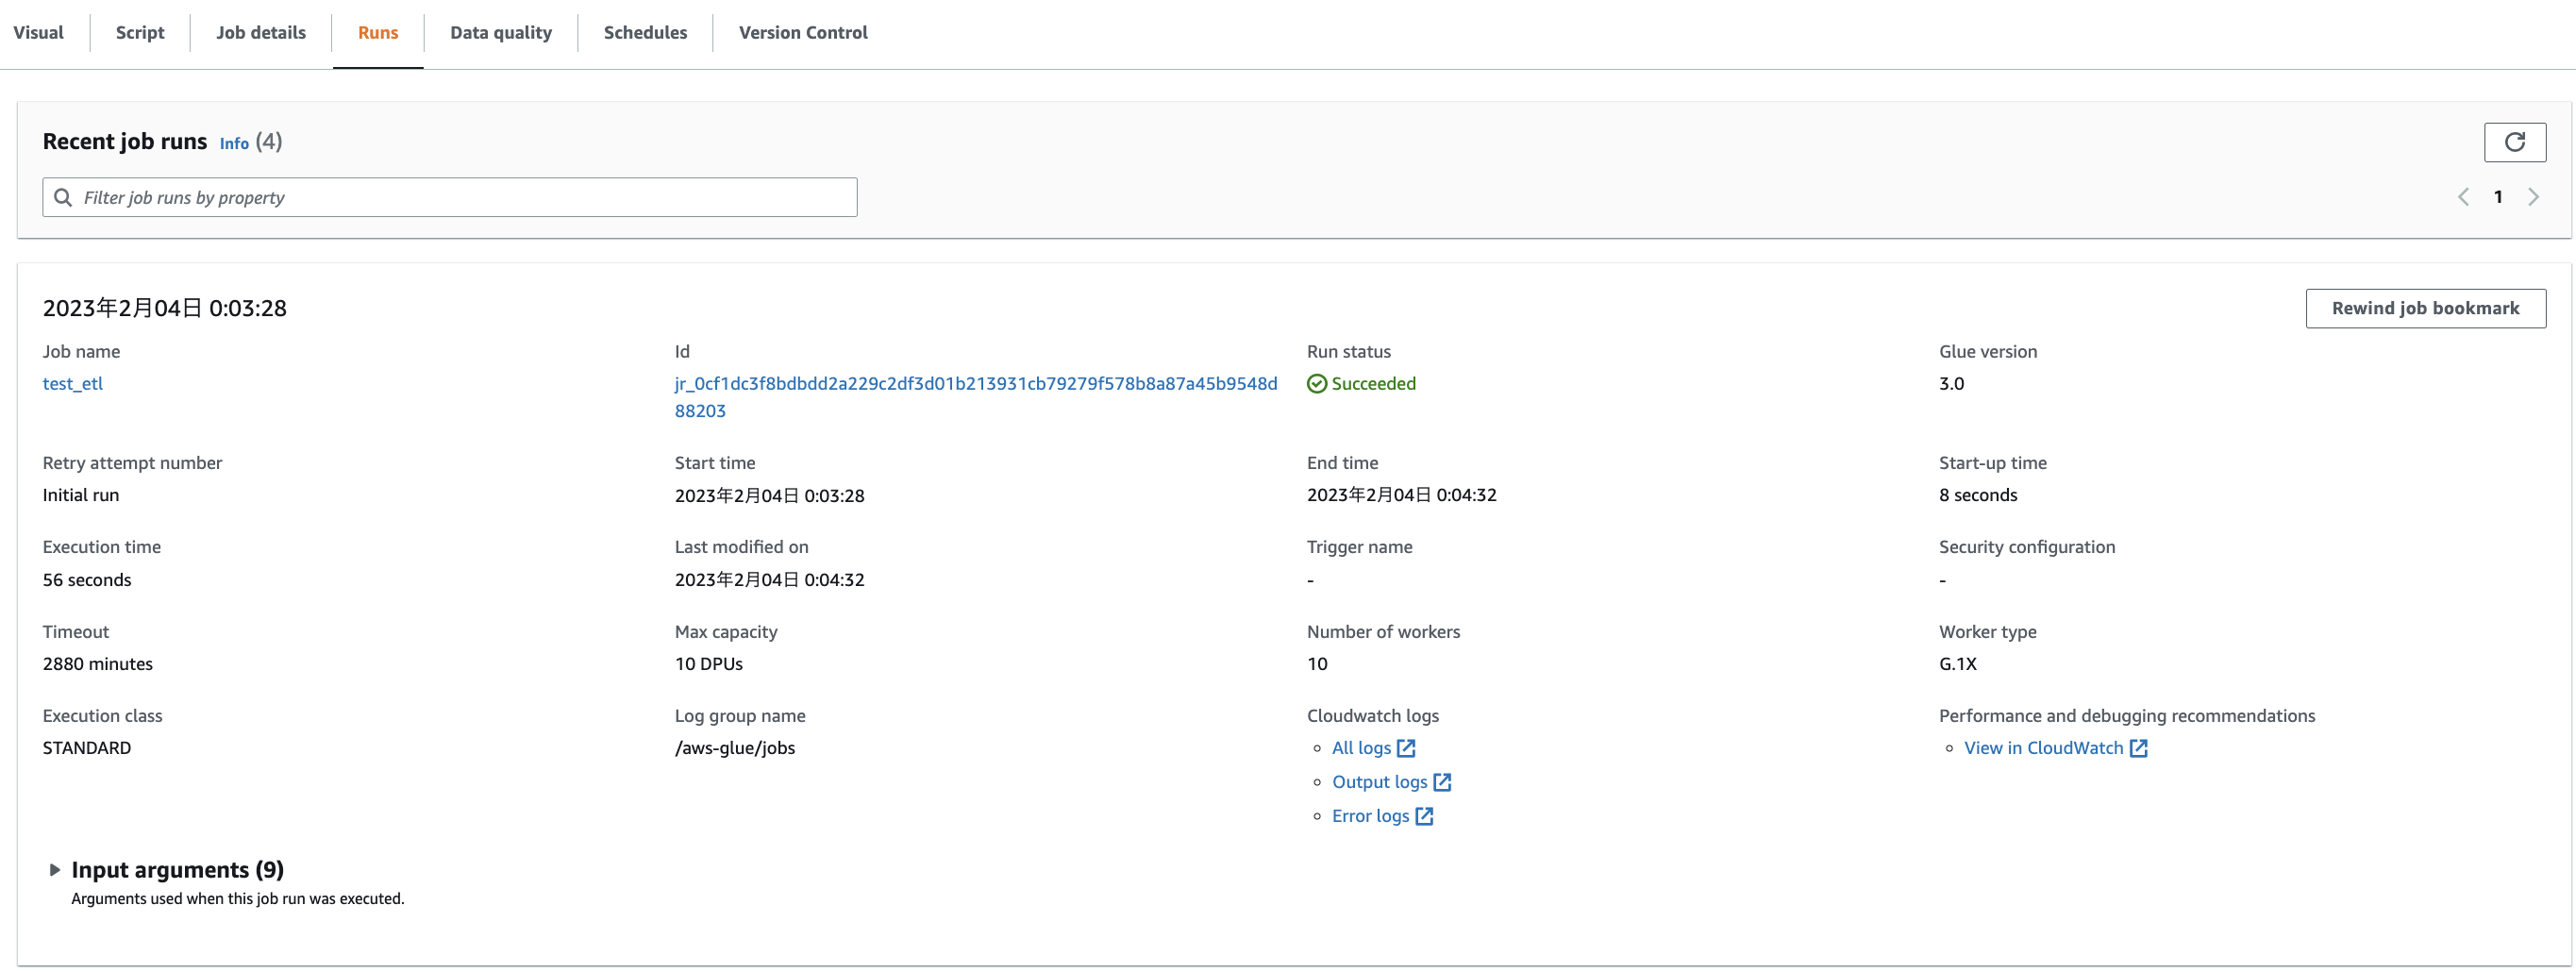Expand the Input arguments (9) section
Image resolution: width=2576 pixels, height=972 pixels.
pos(55,870)
